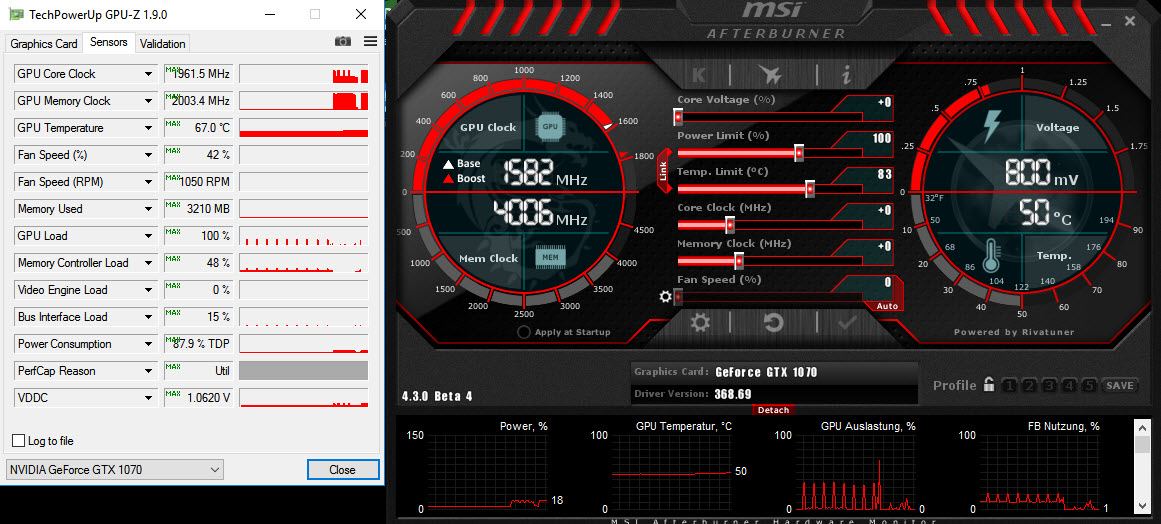The image size is (1161, 524).
Task: Open Memory Used sensor dropdown
Action: [148, 209]
